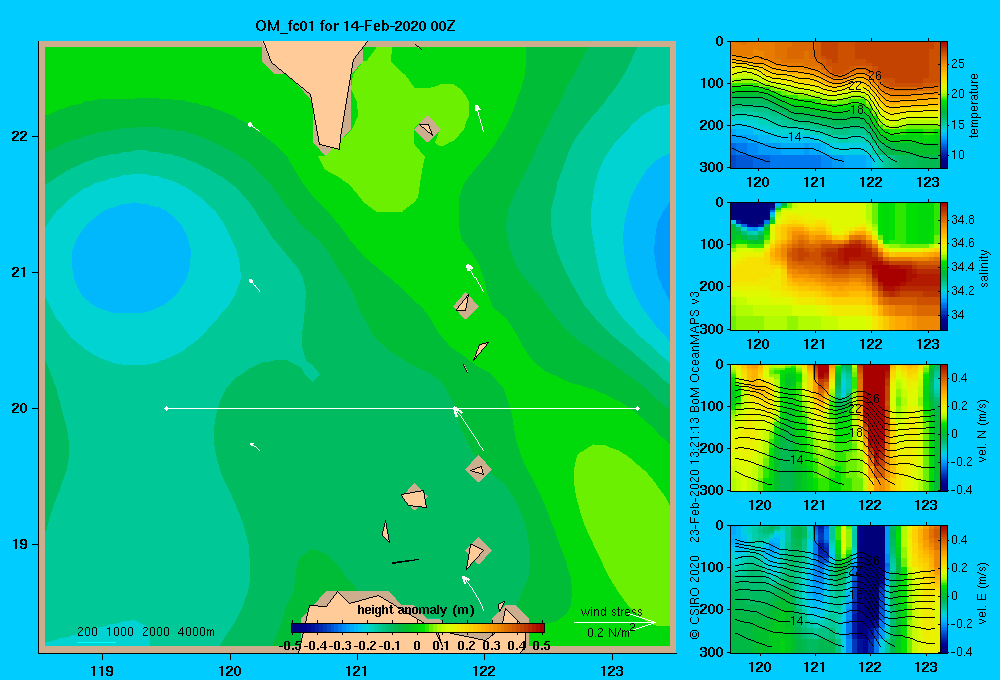The width and height of the screenshot is (1000, 680).
Task: Click the 'BoM OceanMAPS v3' text
Action: pos(695,348)
